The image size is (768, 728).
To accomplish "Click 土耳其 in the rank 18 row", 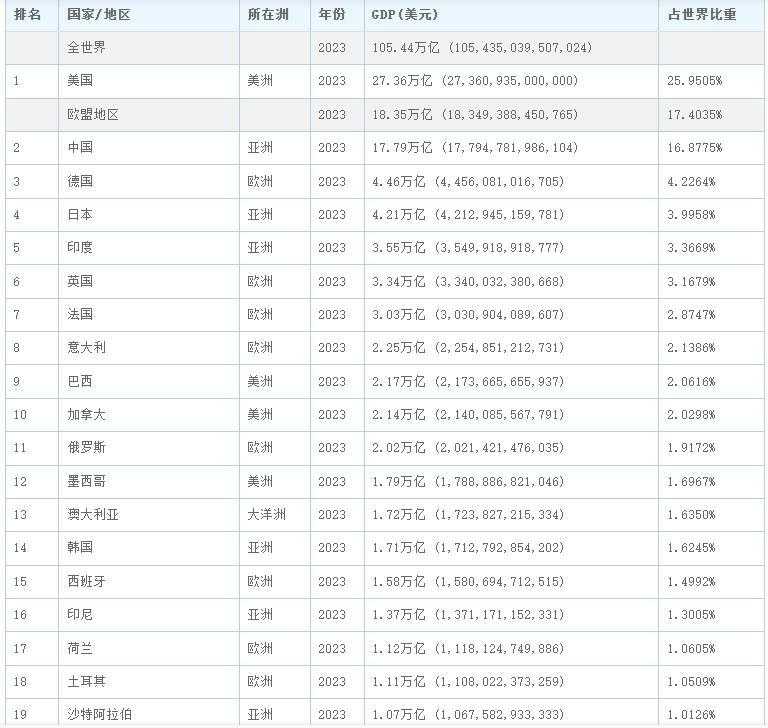I will [x=86, y=681].
